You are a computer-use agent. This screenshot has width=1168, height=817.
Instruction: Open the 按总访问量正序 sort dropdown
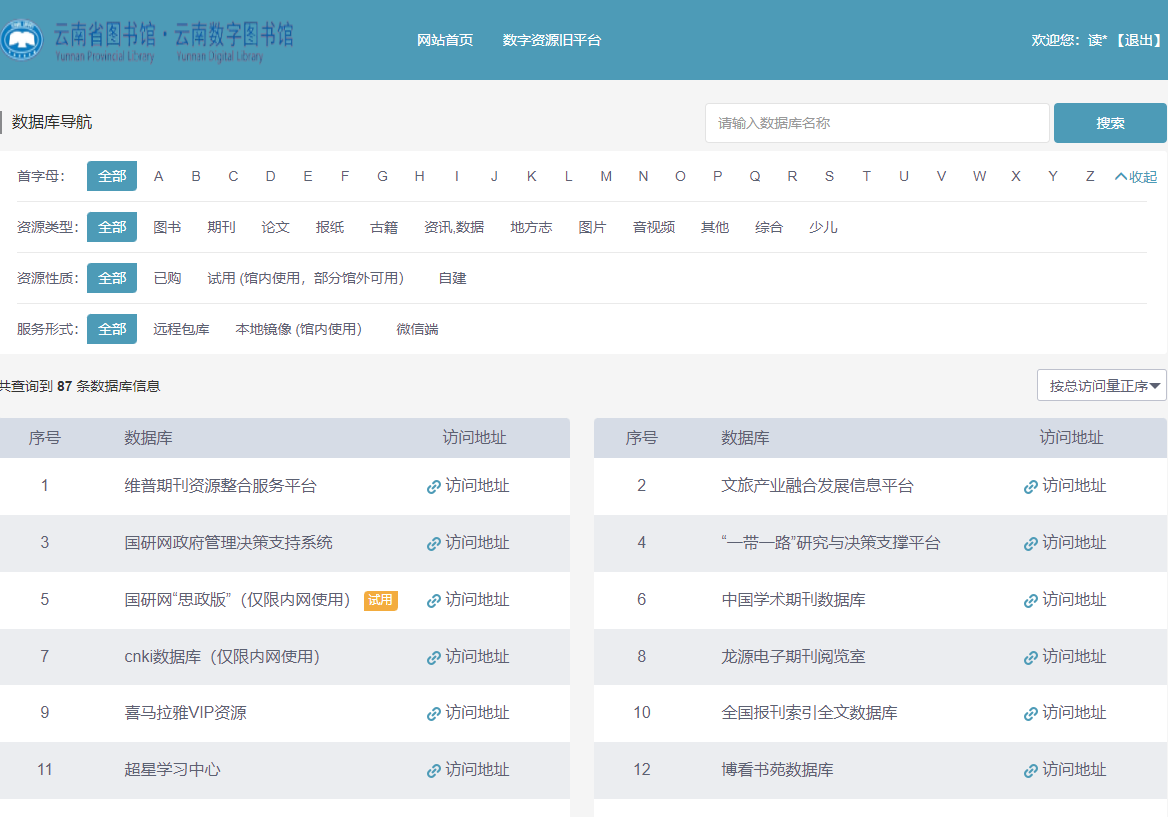(1101, 386)
